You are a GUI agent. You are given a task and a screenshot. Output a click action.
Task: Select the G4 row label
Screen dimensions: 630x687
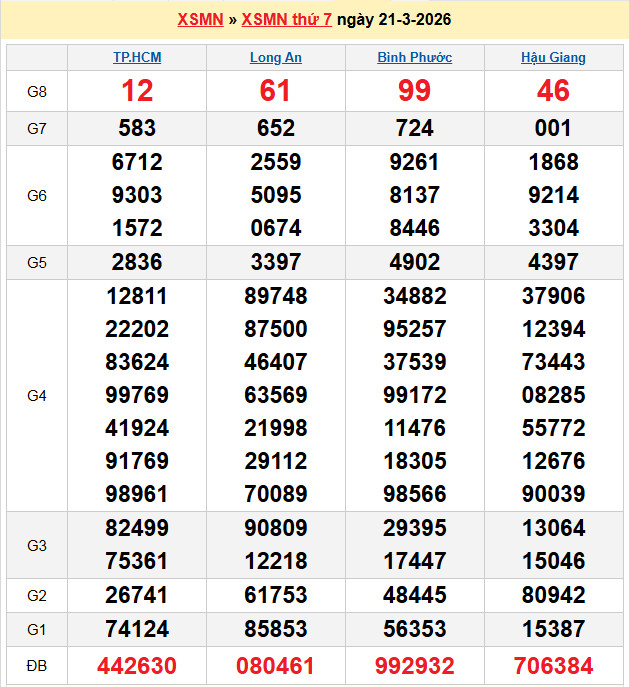tap(37, 395)
